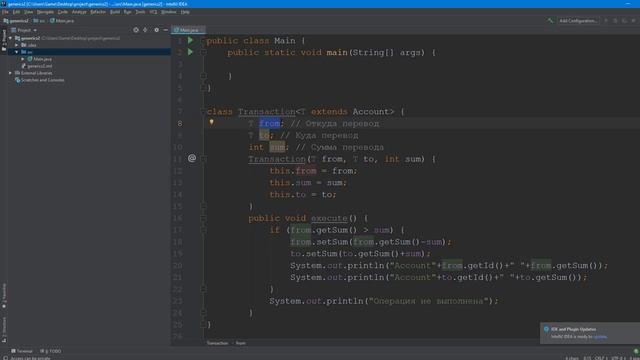640x360 pixels.
Task: Click src in the navigation breadcrumb
Action: pyautogui.click(x=39, y=20)
